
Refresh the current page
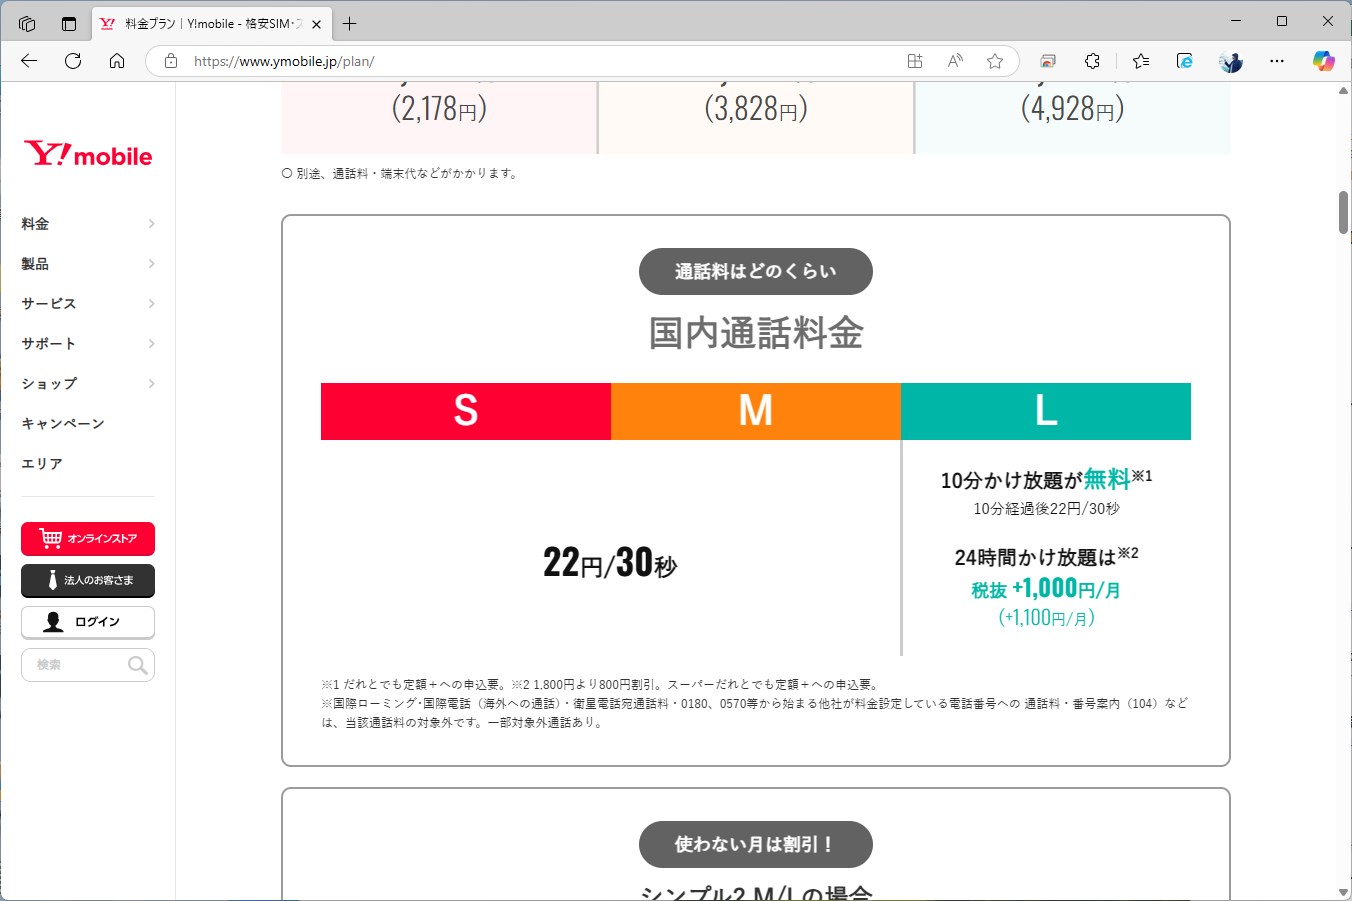(72, 61)
